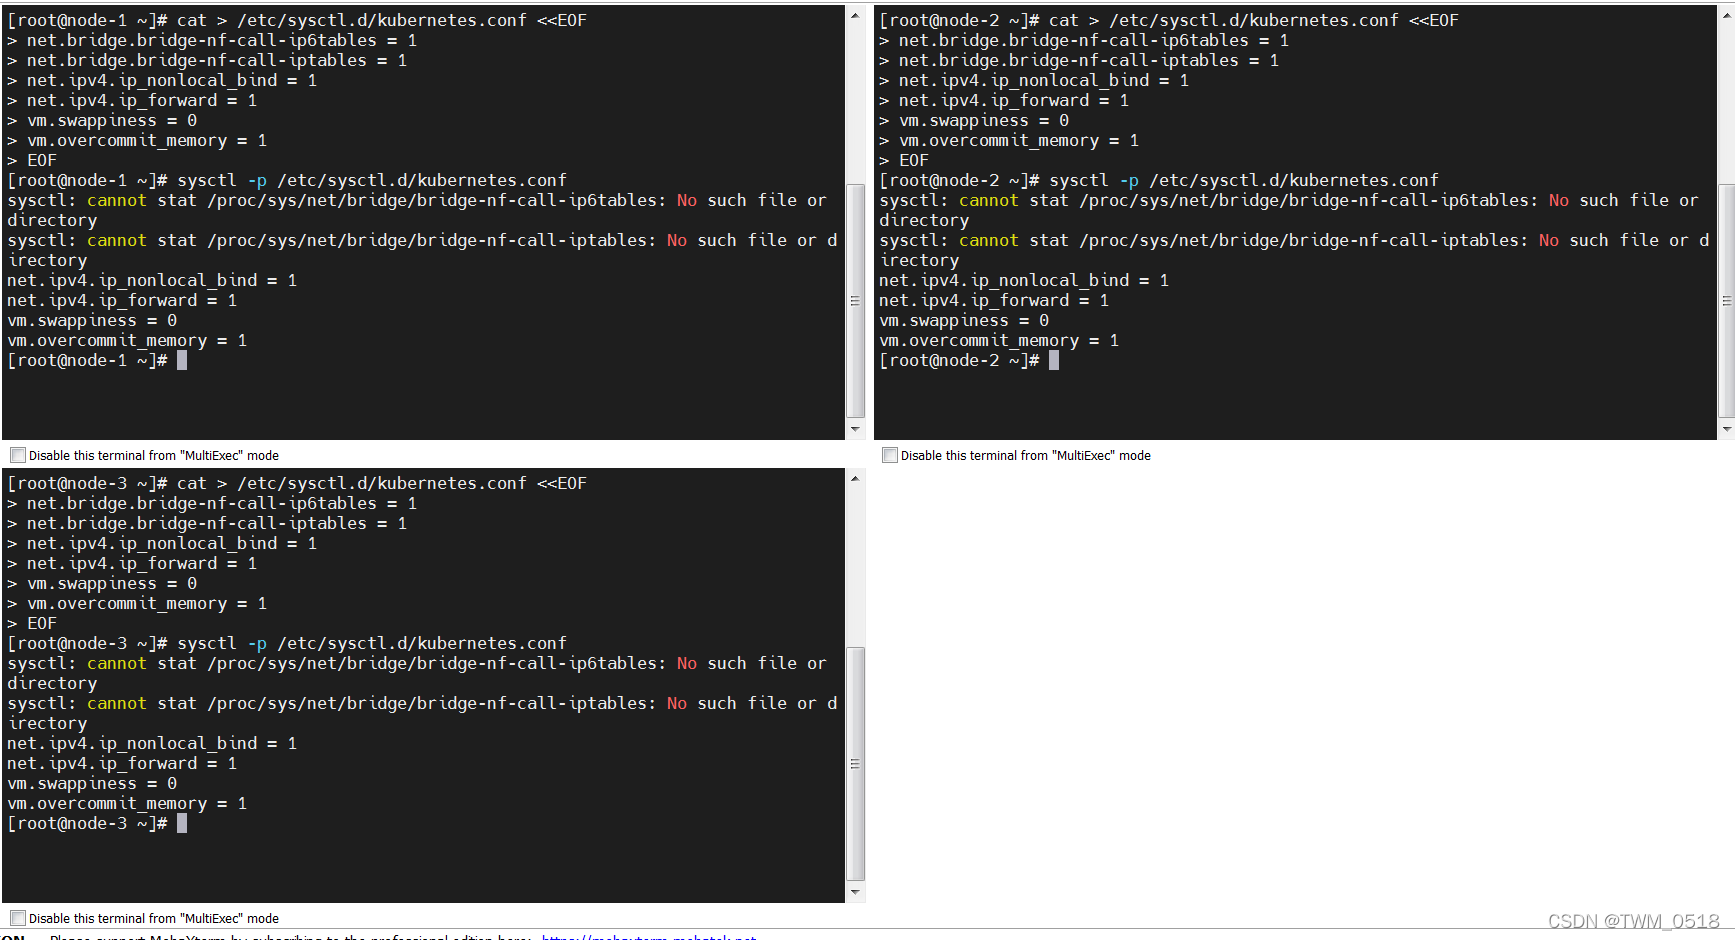The height and width of the screenshot is (940, 1735).
Task: Select the node-3 terminal scrollbar handle
Action: (855, 763)
